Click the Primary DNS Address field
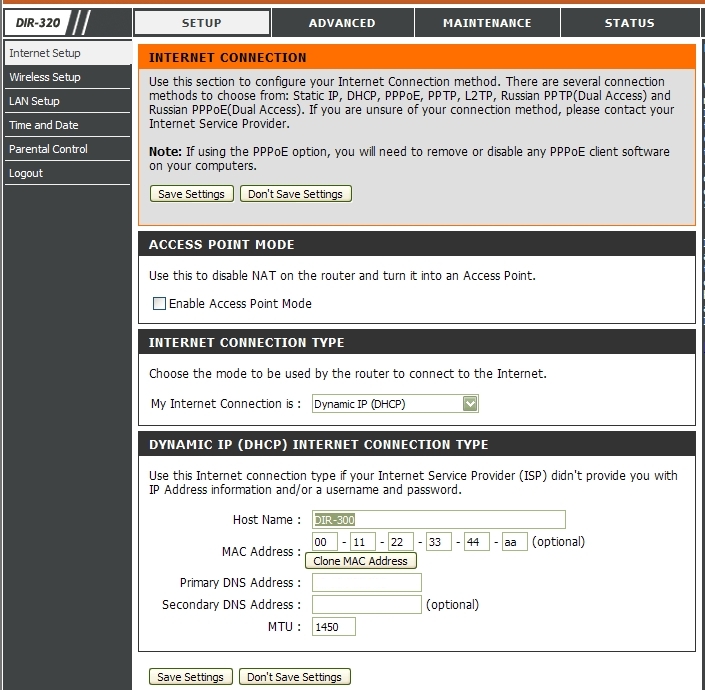The width and height of the screenshot is (705, 690). tap(366, 583)
